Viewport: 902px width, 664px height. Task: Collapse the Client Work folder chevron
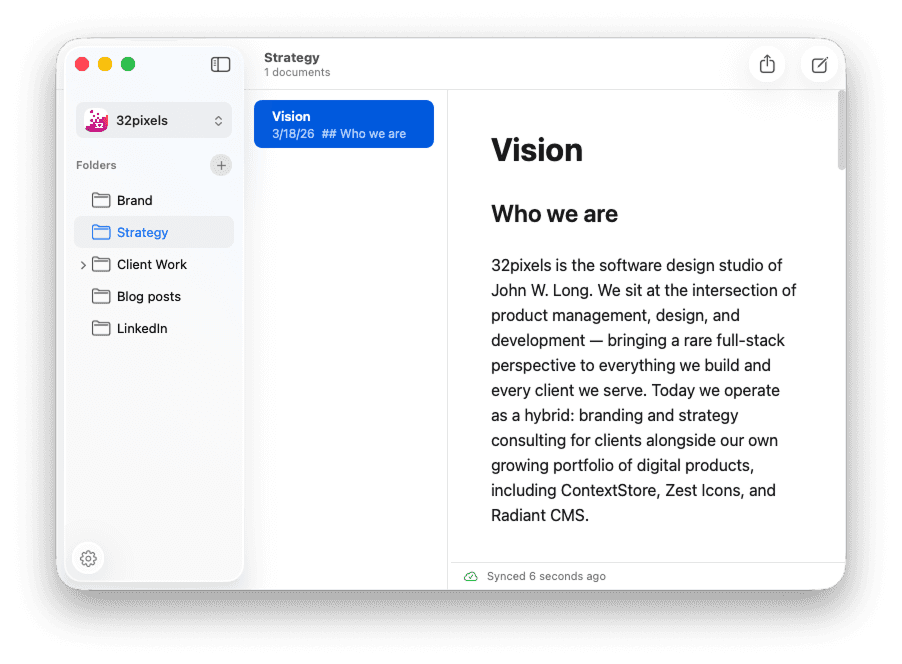[x=83, y=264]
